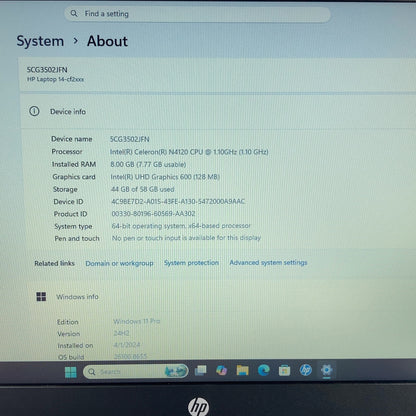This screenshot has width=416, height=416.
Task: Open File Explorer from the taskbar
Action: [242, 370]
